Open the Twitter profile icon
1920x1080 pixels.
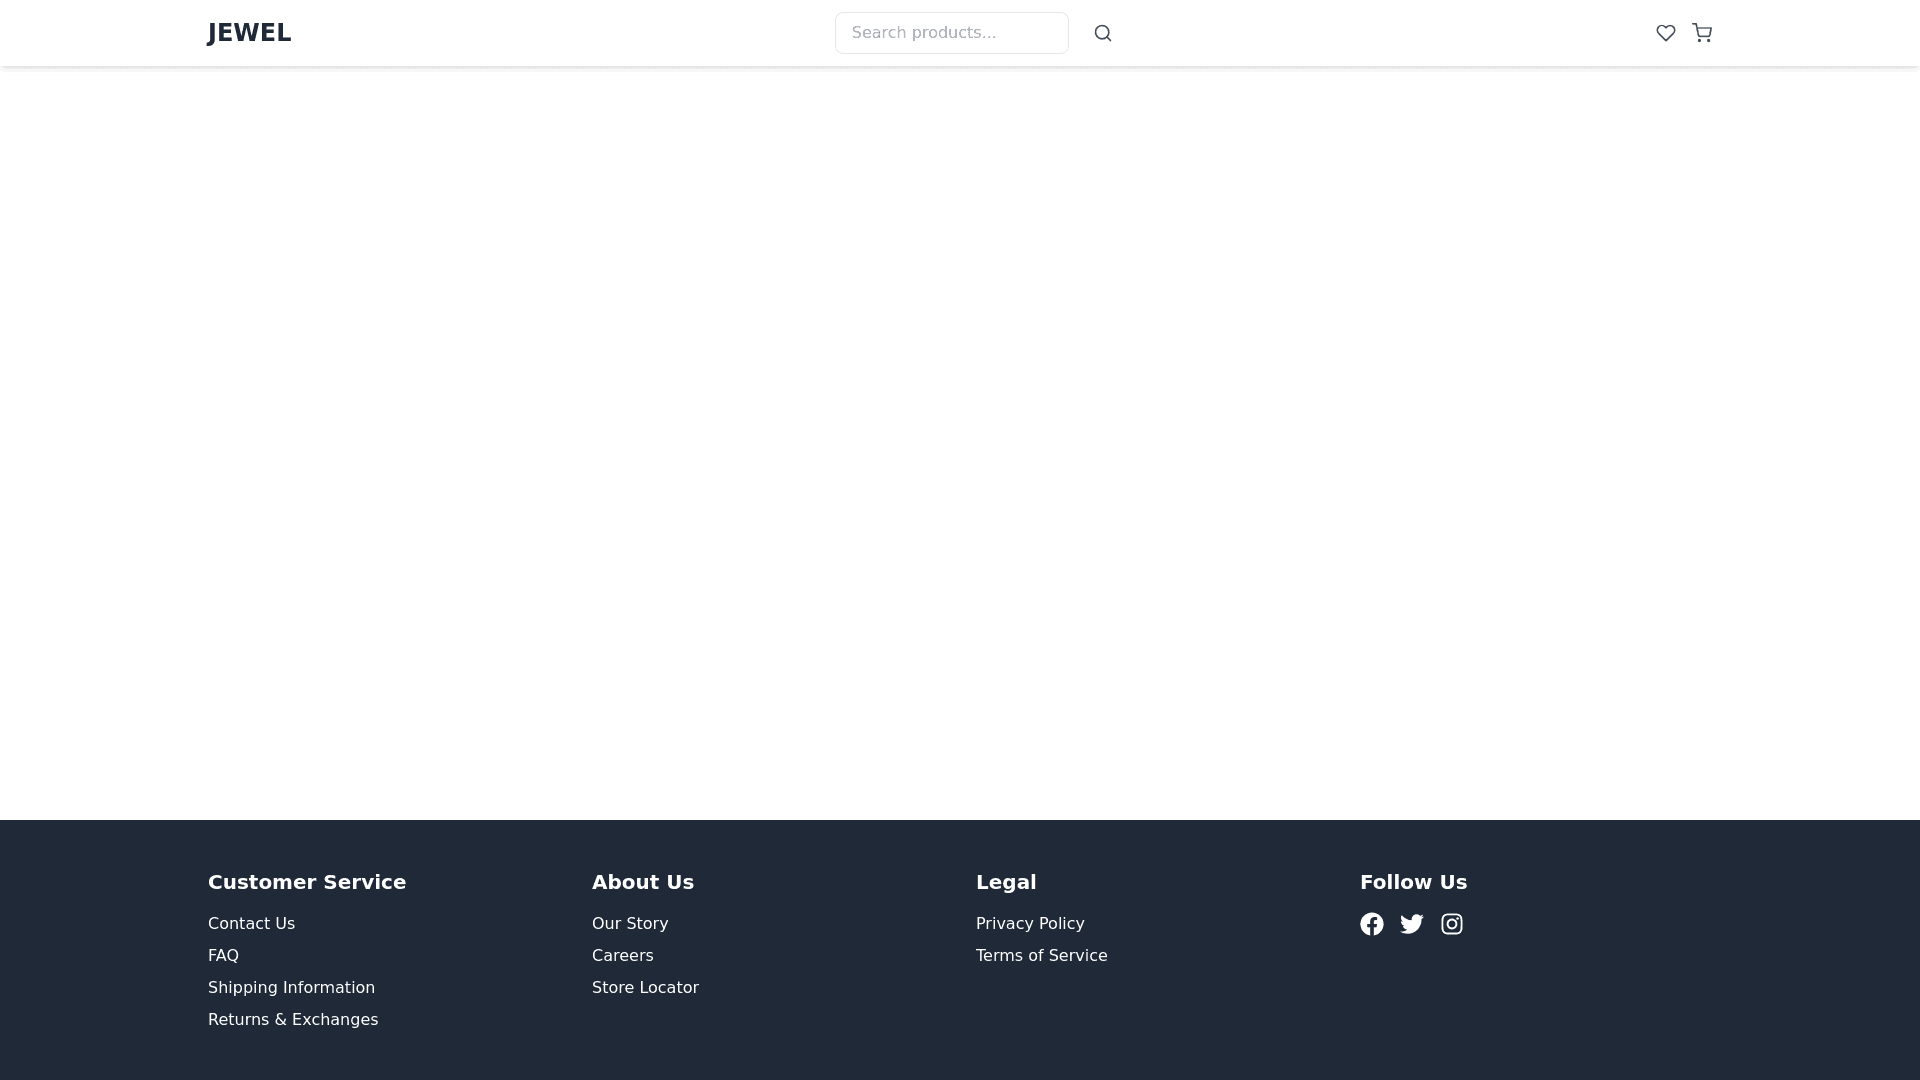1411,924
